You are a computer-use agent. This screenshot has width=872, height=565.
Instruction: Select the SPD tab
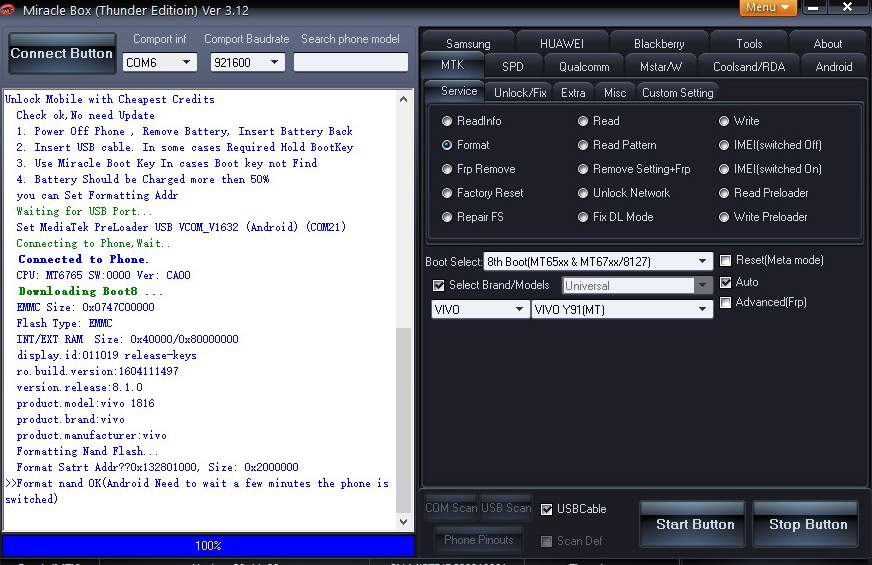pos(512,67)
